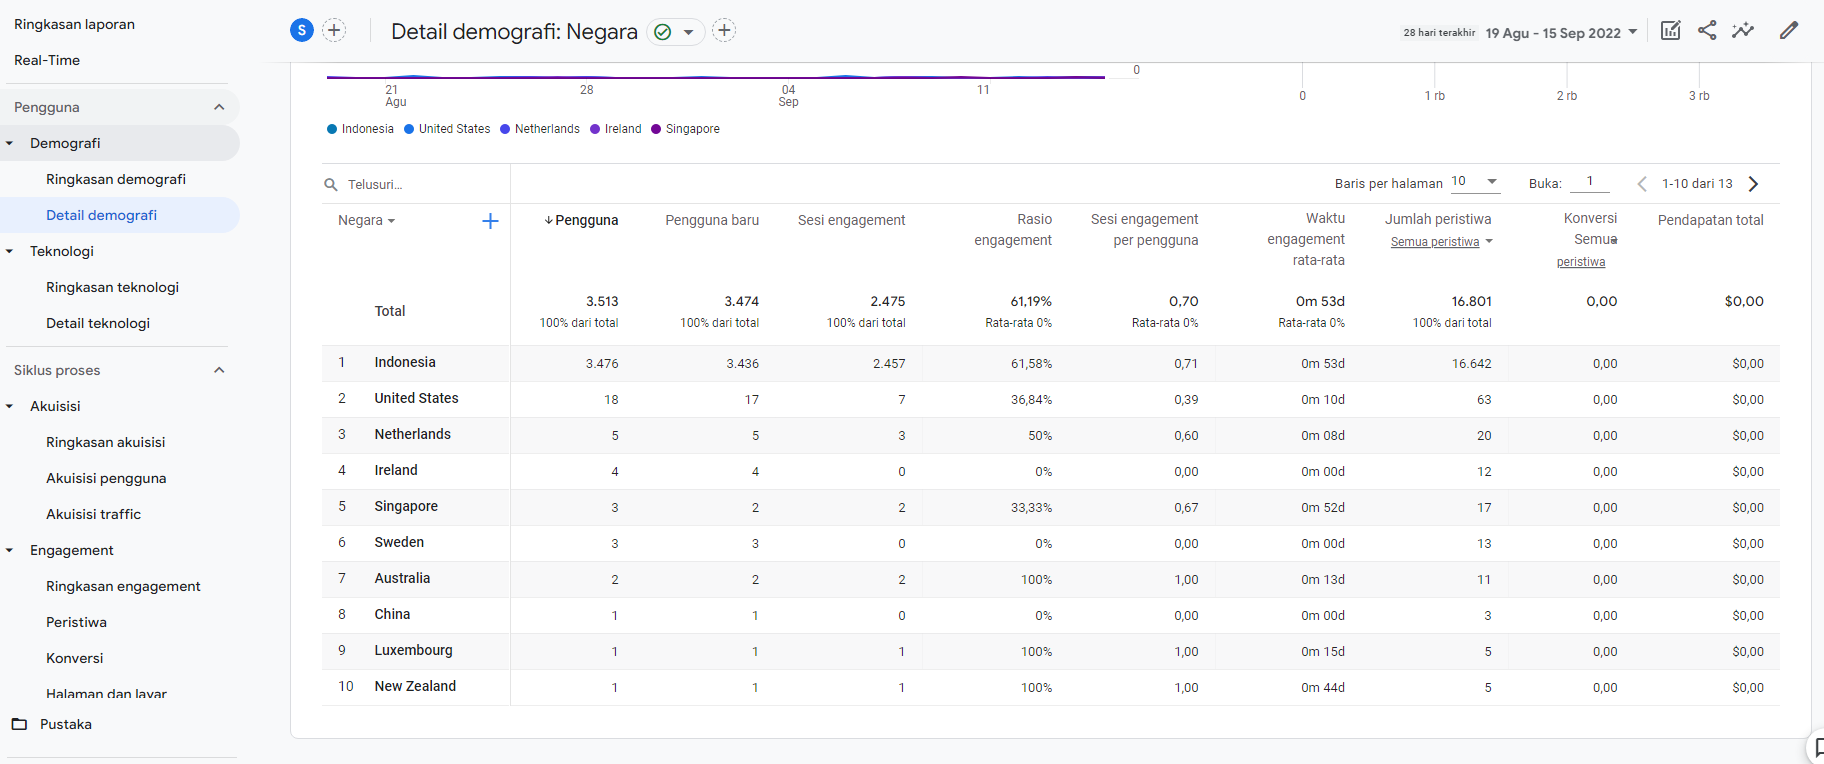Collapse the Pengguna section
The height and width of the screenshot is (764, 1824).
219,107
